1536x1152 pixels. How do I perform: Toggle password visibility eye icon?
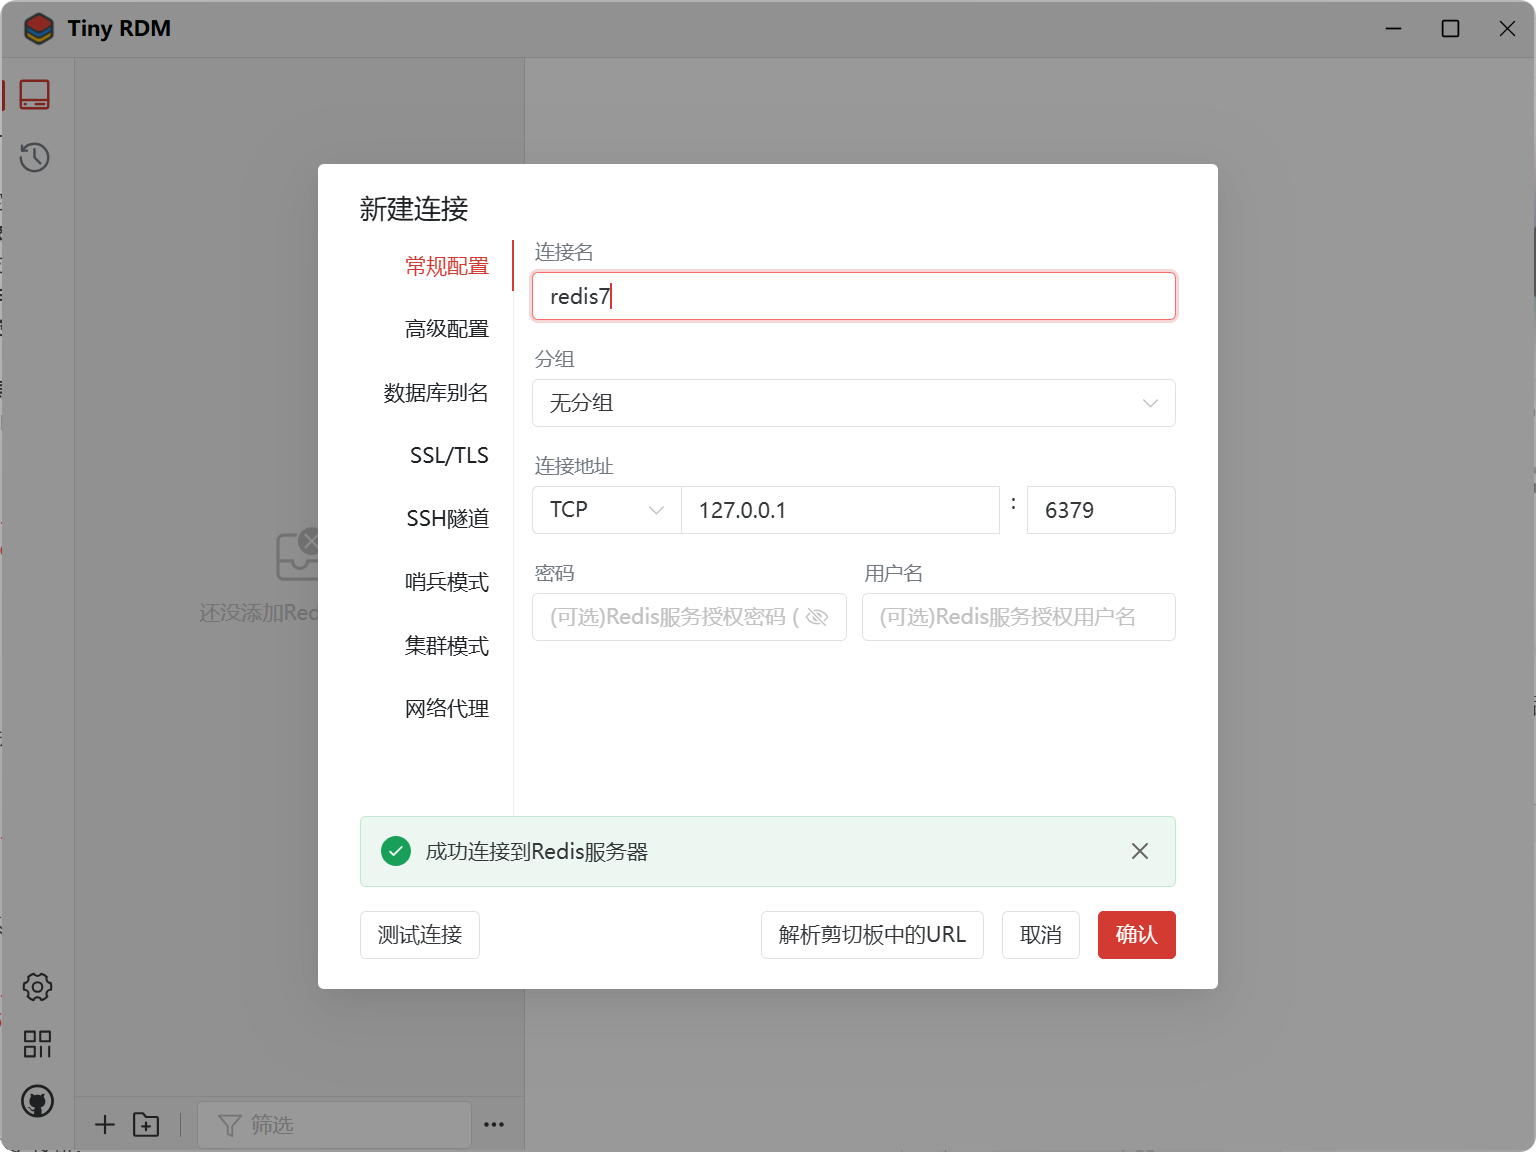(x=817, y=617)
